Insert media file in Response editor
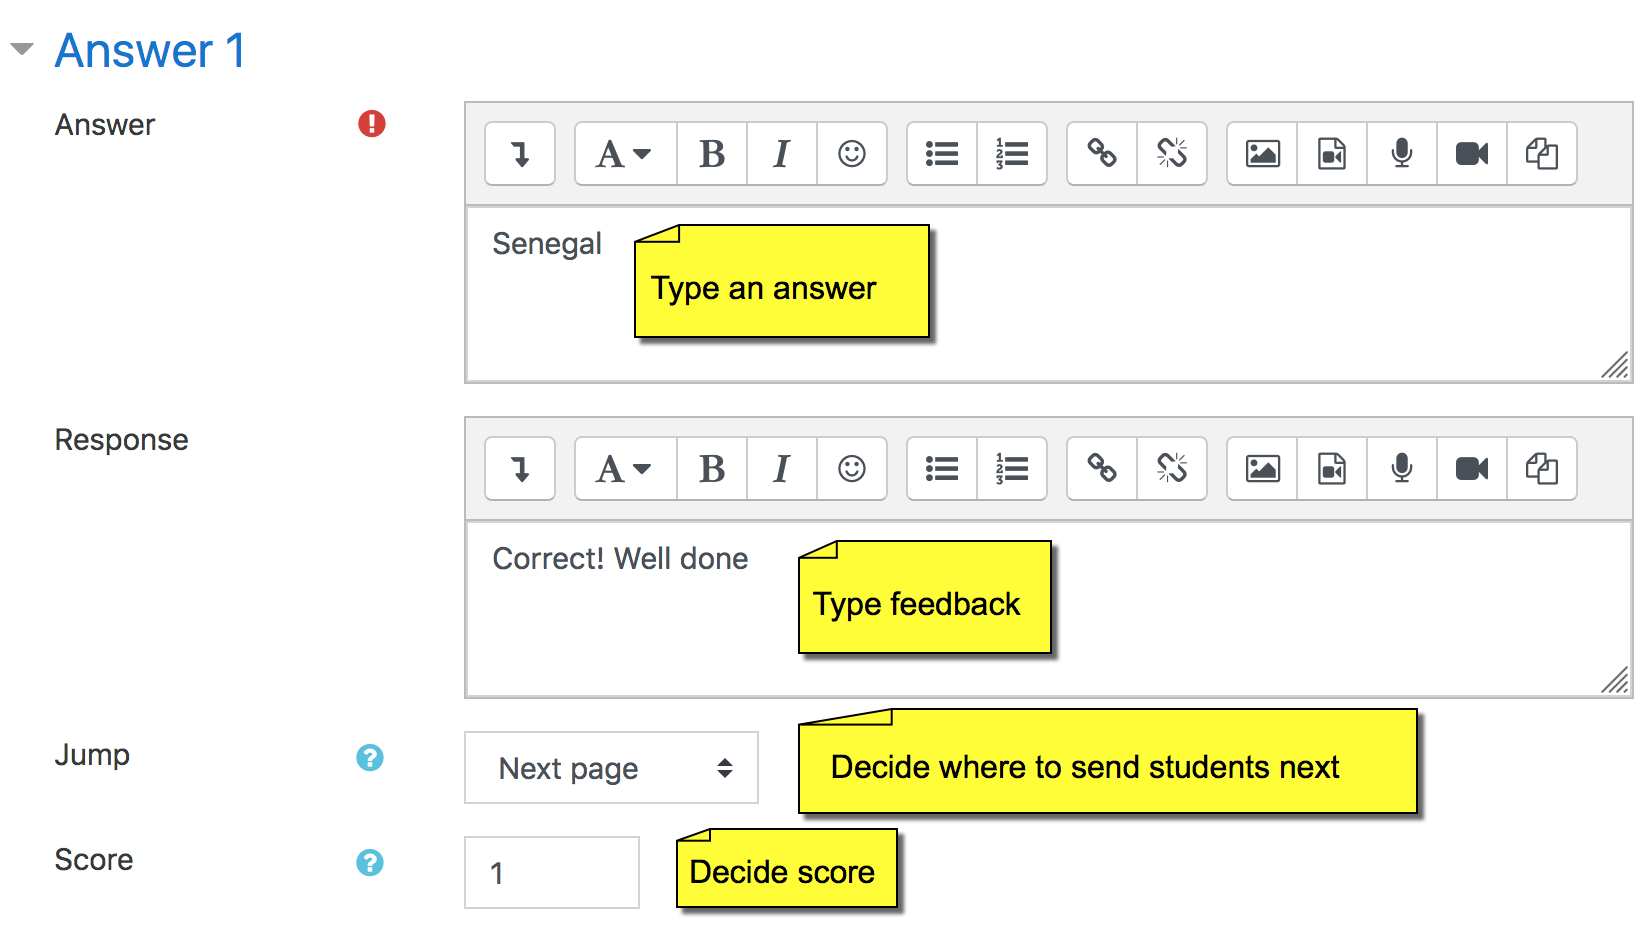 click(x=1332, y=469)
